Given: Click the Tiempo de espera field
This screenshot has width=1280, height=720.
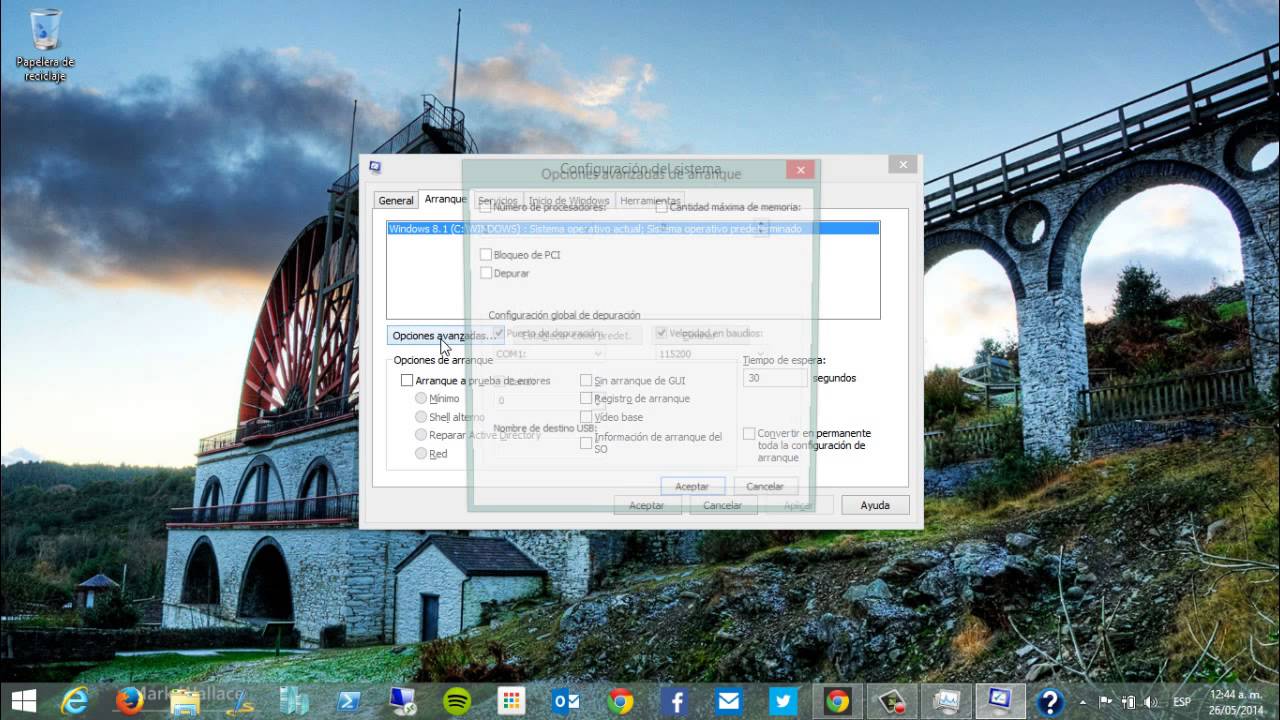Looking at the screenshot, I should coord(775,378).
